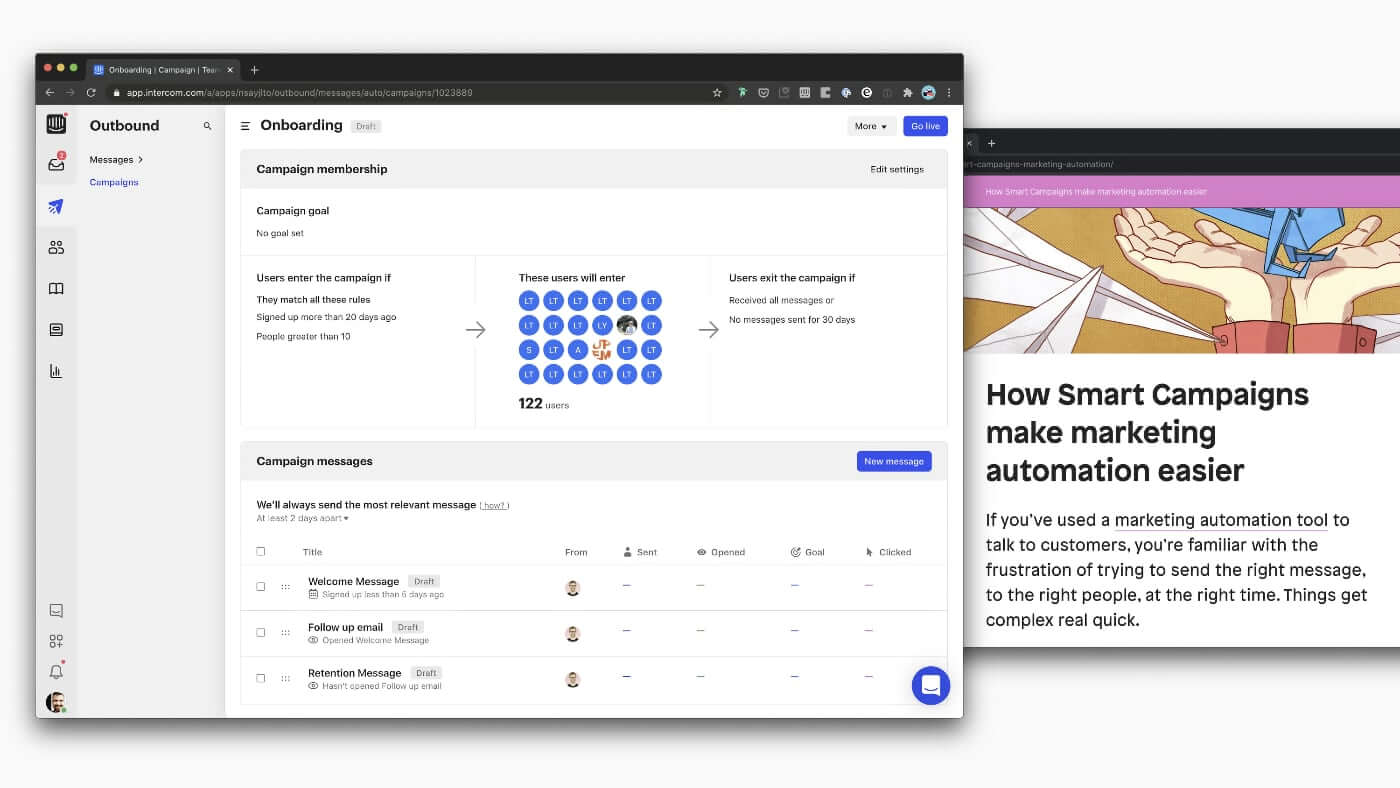1400x788 pixels.
Task: Open the Inbox icon in sidebar
Action: tap(56, 165)
